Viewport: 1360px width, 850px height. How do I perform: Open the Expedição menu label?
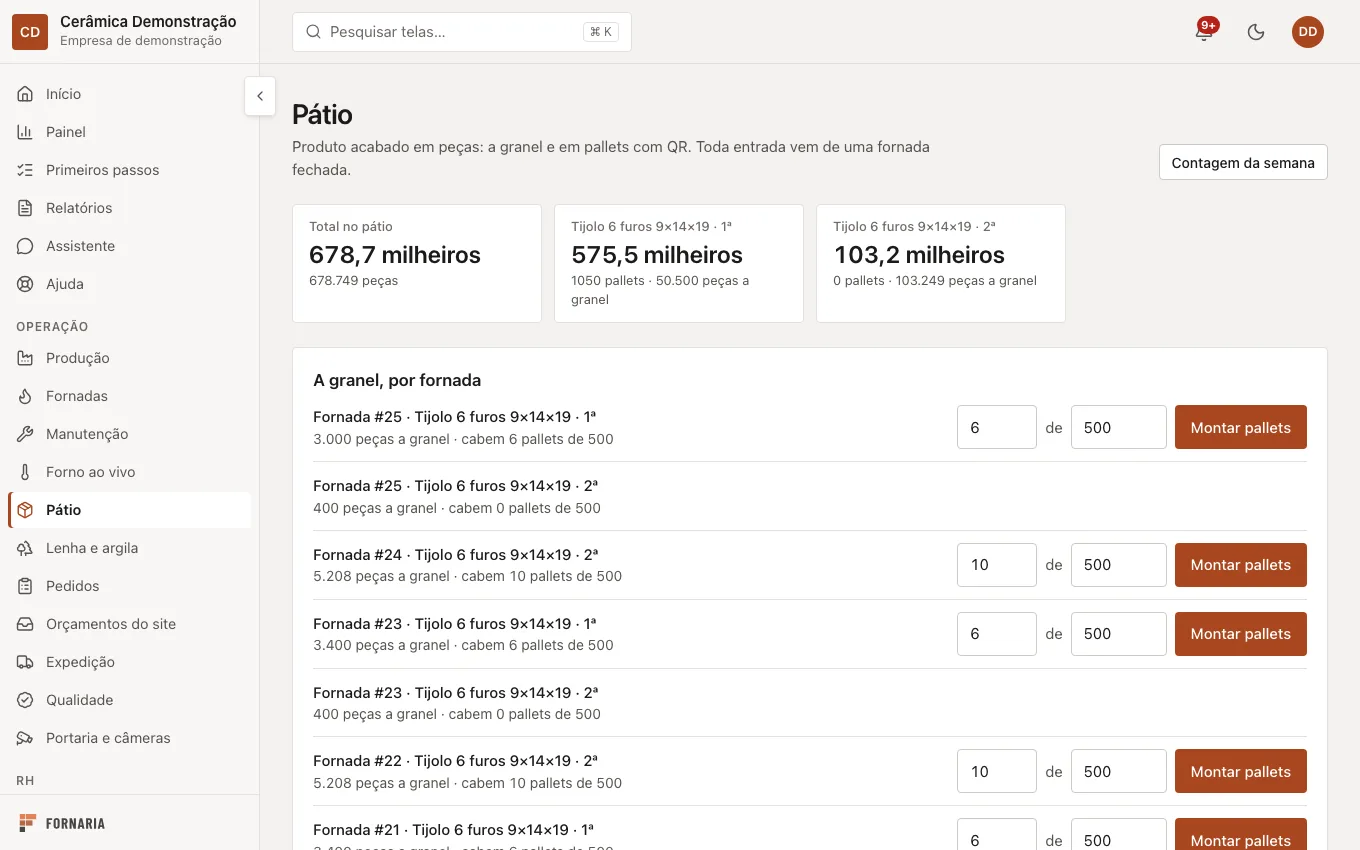[80, 662]
